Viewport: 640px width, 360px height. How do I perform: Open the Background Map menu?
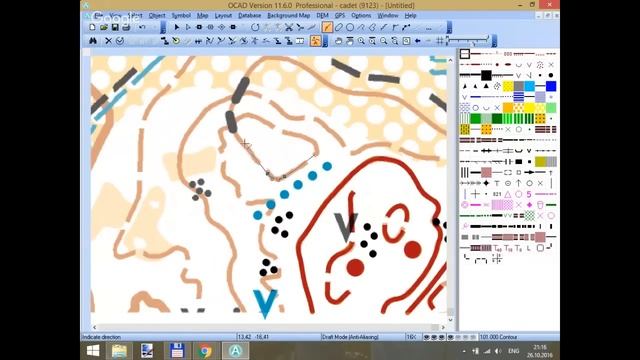(289, 16)
